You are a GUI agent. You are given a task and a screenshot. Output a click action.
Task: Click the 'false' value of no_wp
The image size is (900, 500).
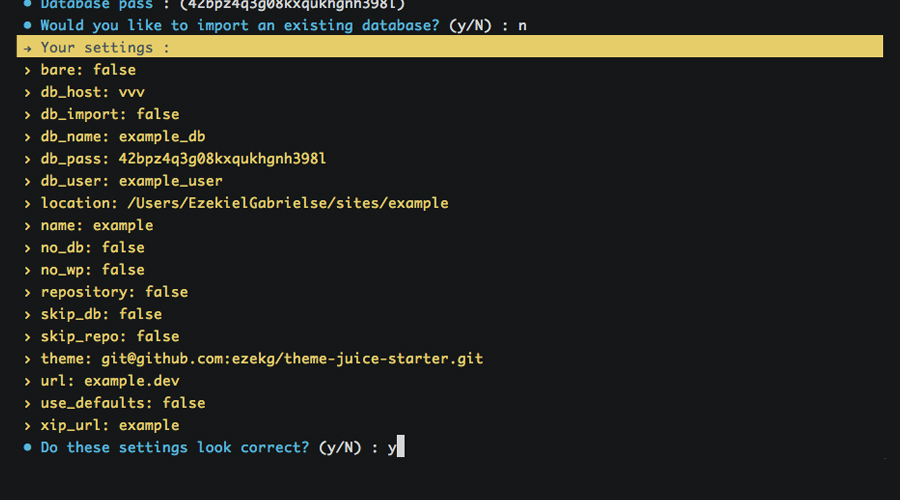point(123,270)
